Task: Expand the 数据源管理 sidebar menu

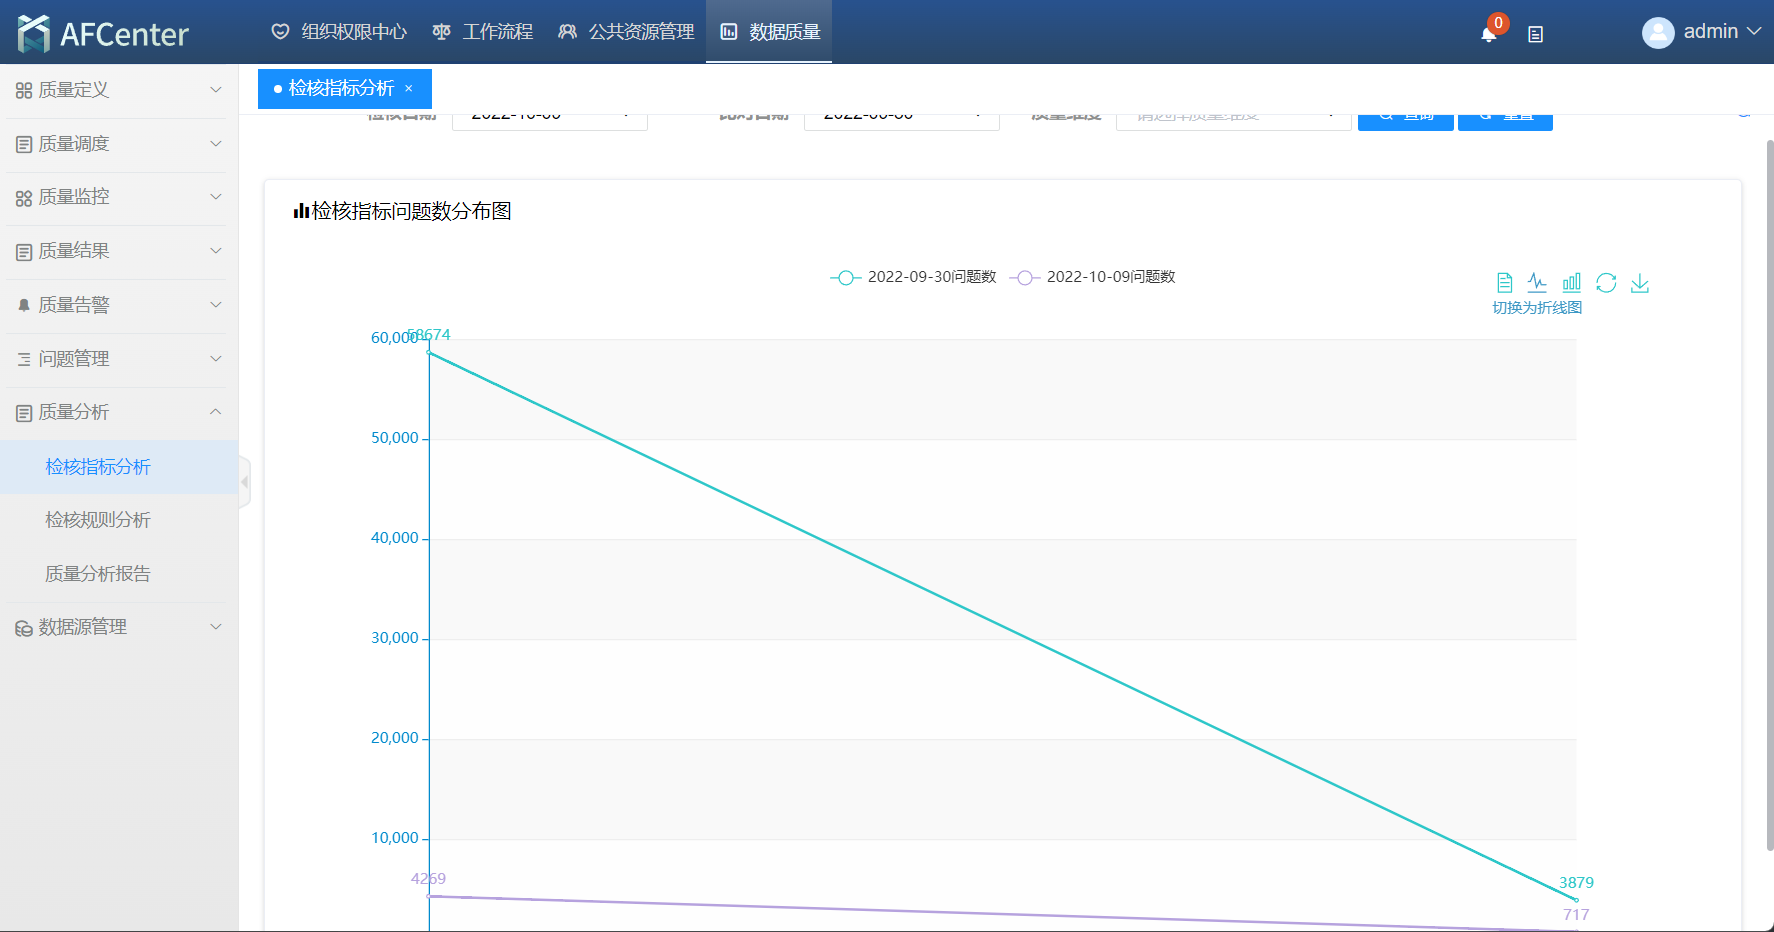Action: [119, 627]
